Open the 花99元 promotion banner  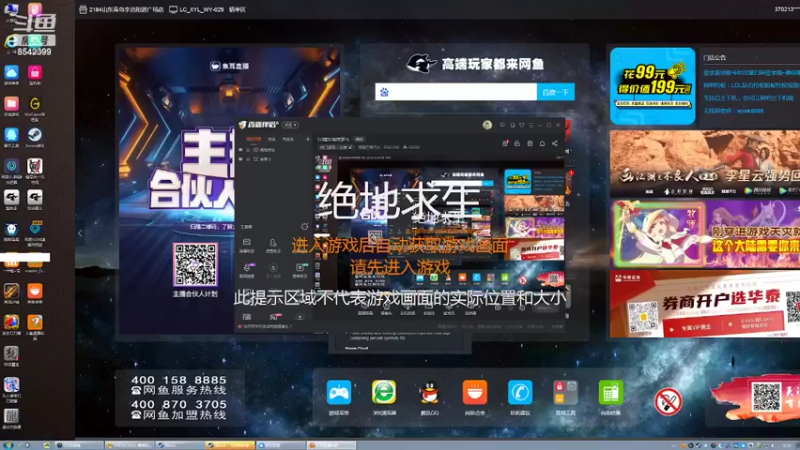pyautogui.click(x=653, y=86)
